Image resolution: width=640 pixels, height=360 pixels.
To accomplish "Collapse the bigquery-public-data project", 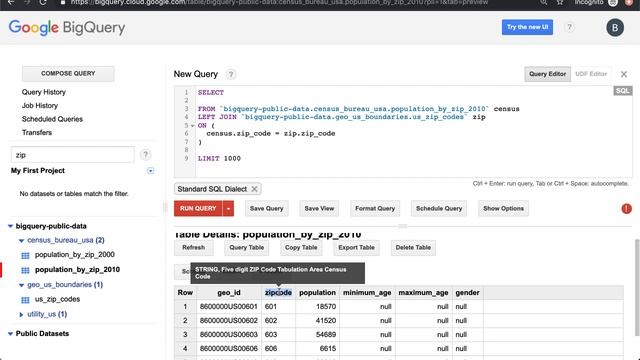I will [x=11, y=226].
